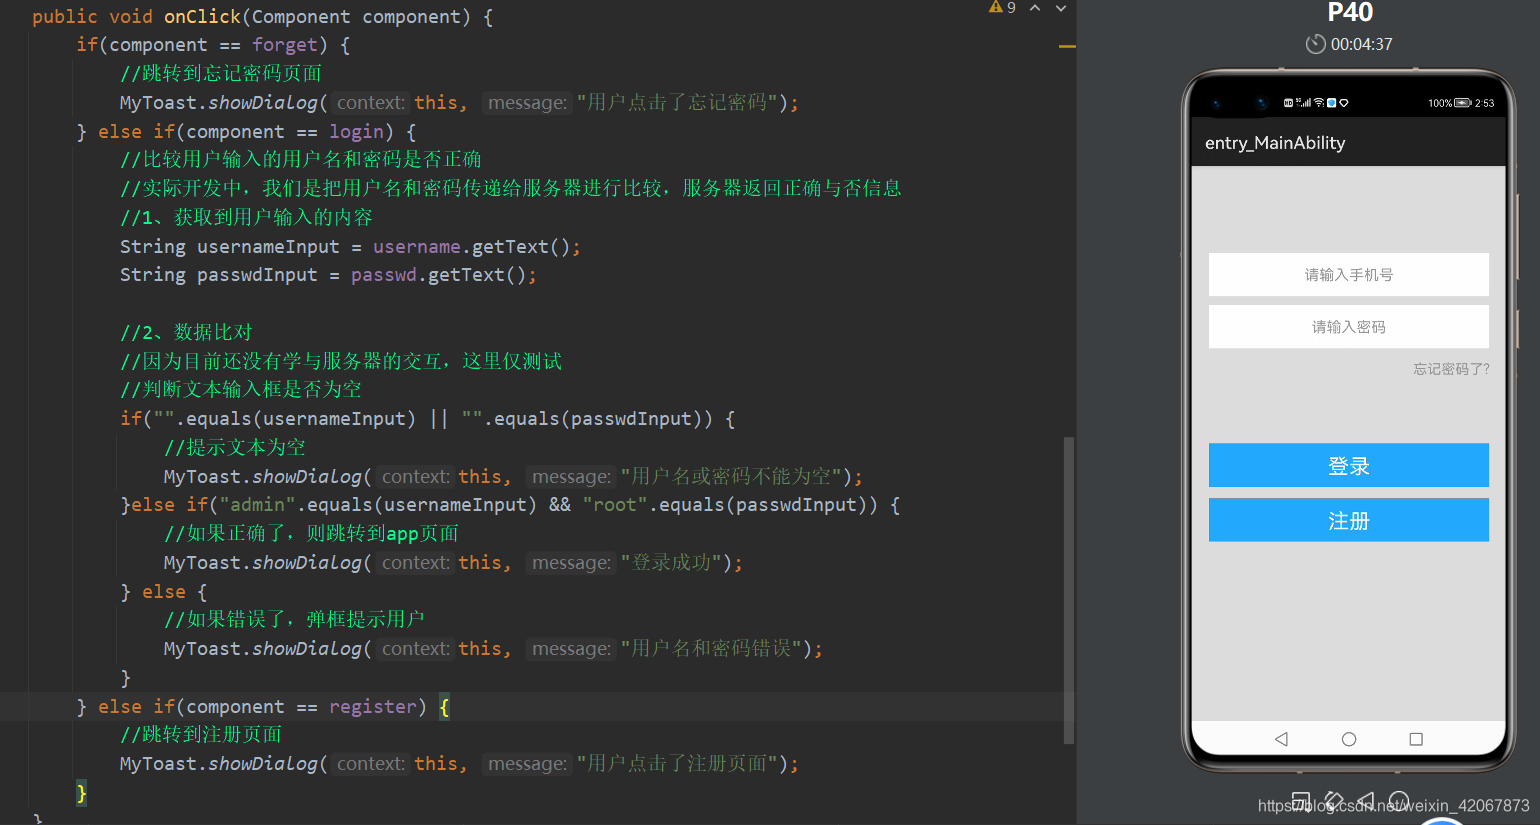Click the 00:04:37 session timer text
Image resolution: width=1540 pixels, height=825 pixels.
1361,44
